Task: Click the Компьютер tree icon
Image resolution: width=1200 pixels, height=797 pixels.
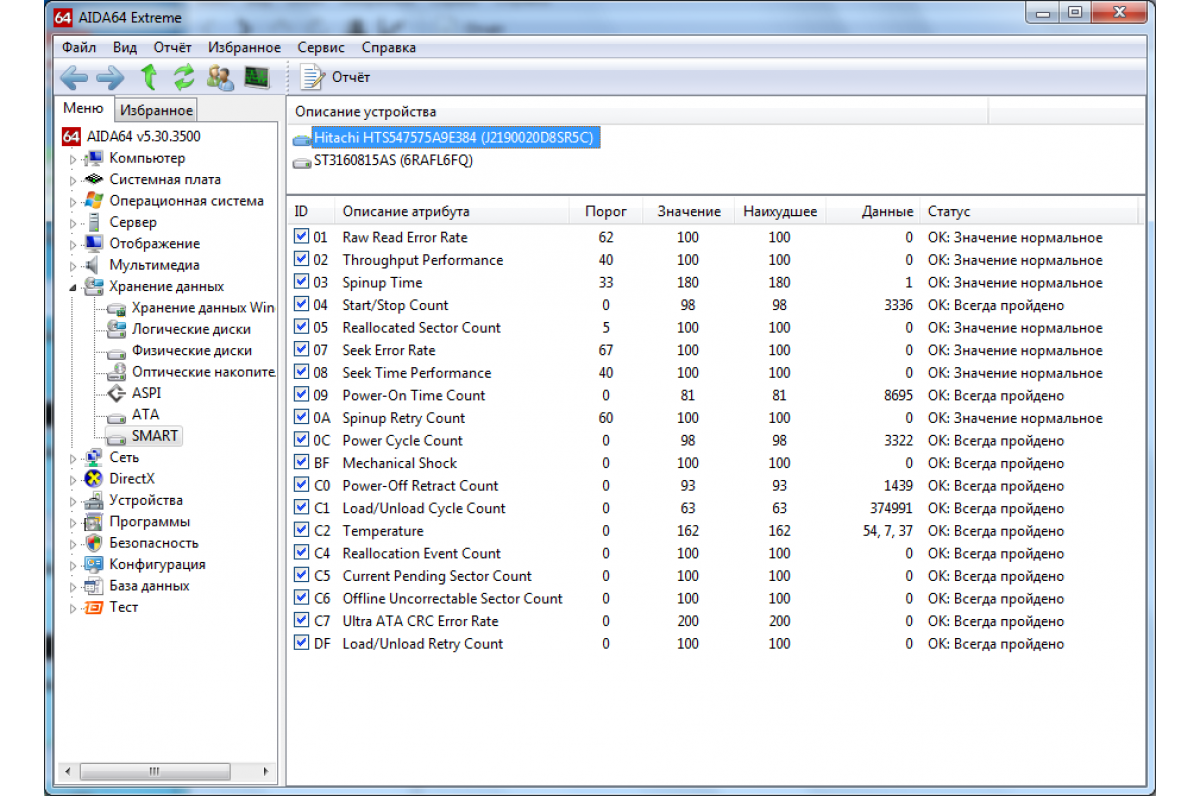Action: (x=94, y=158)
